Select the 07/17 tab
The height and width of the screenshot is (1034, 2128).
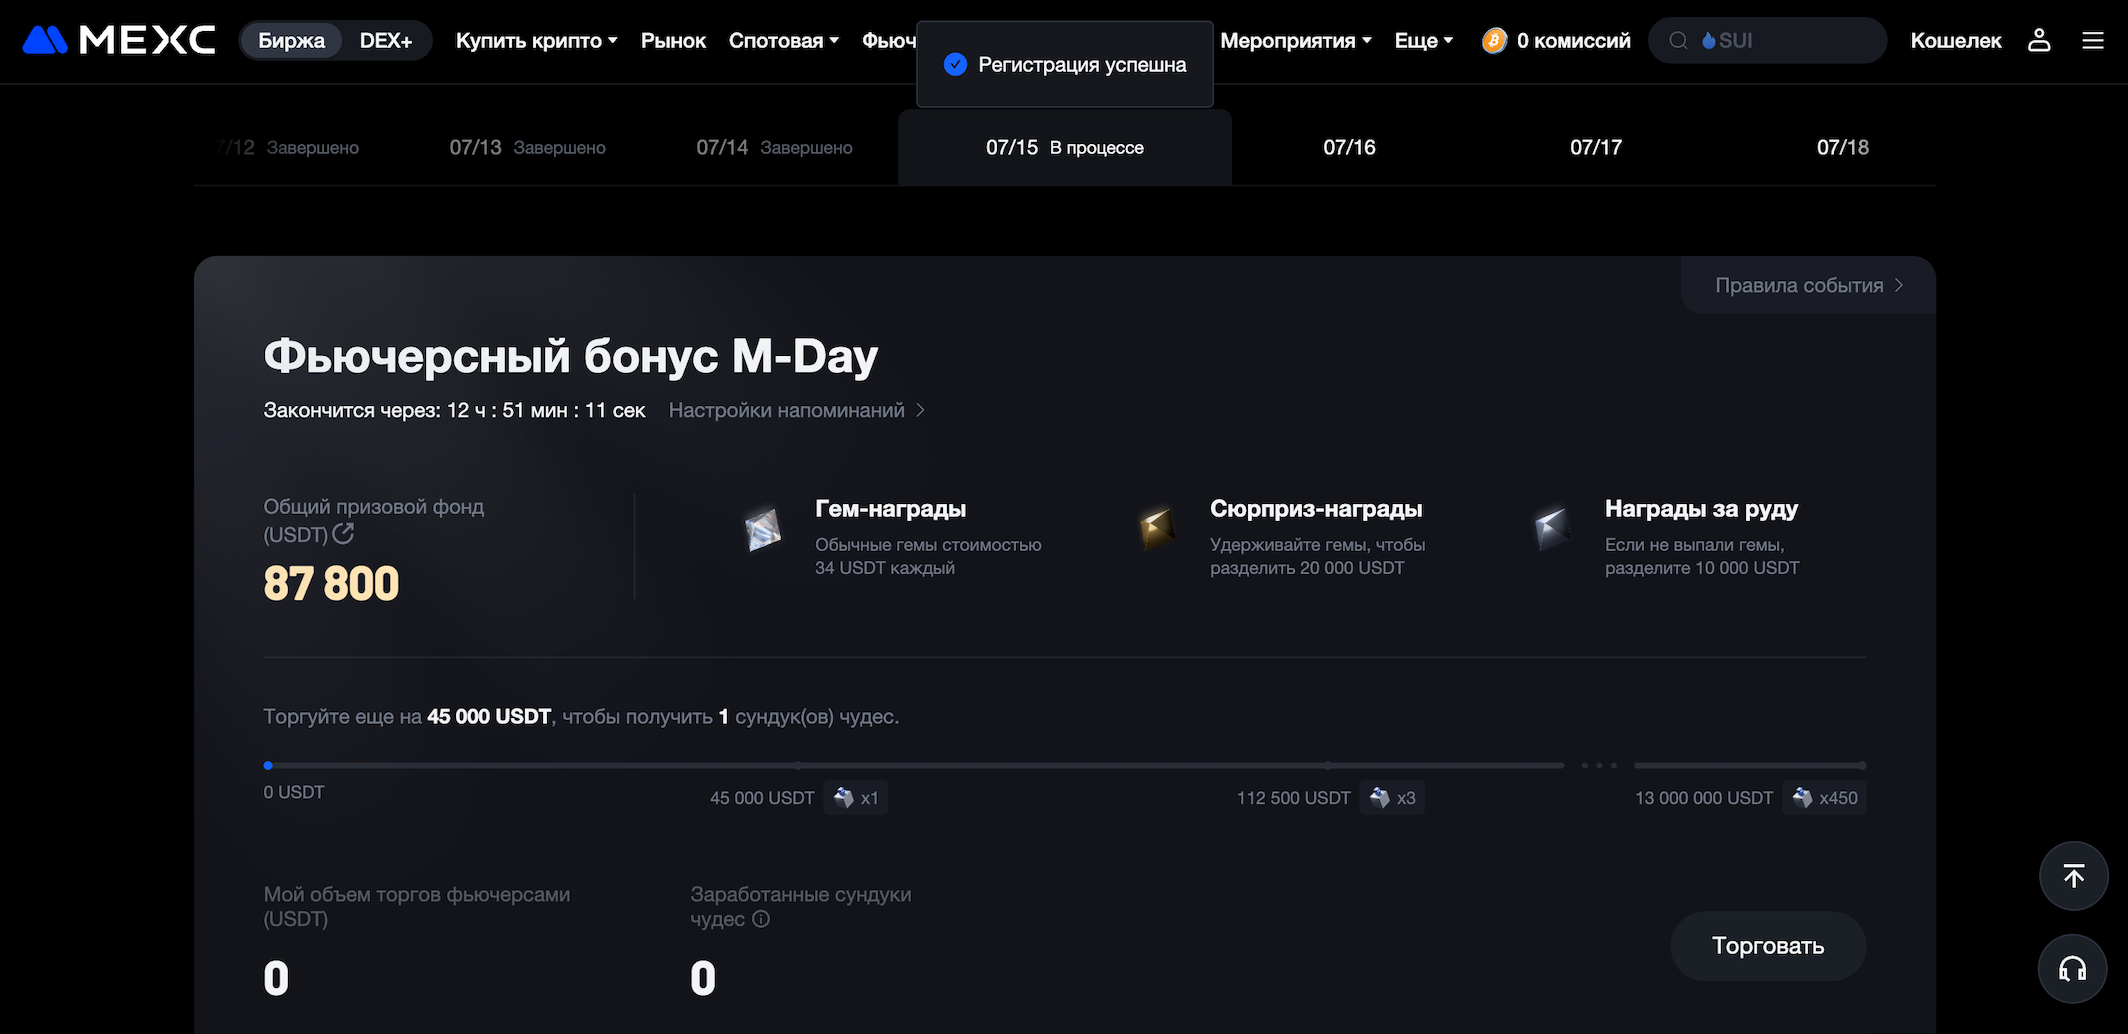1596,147
